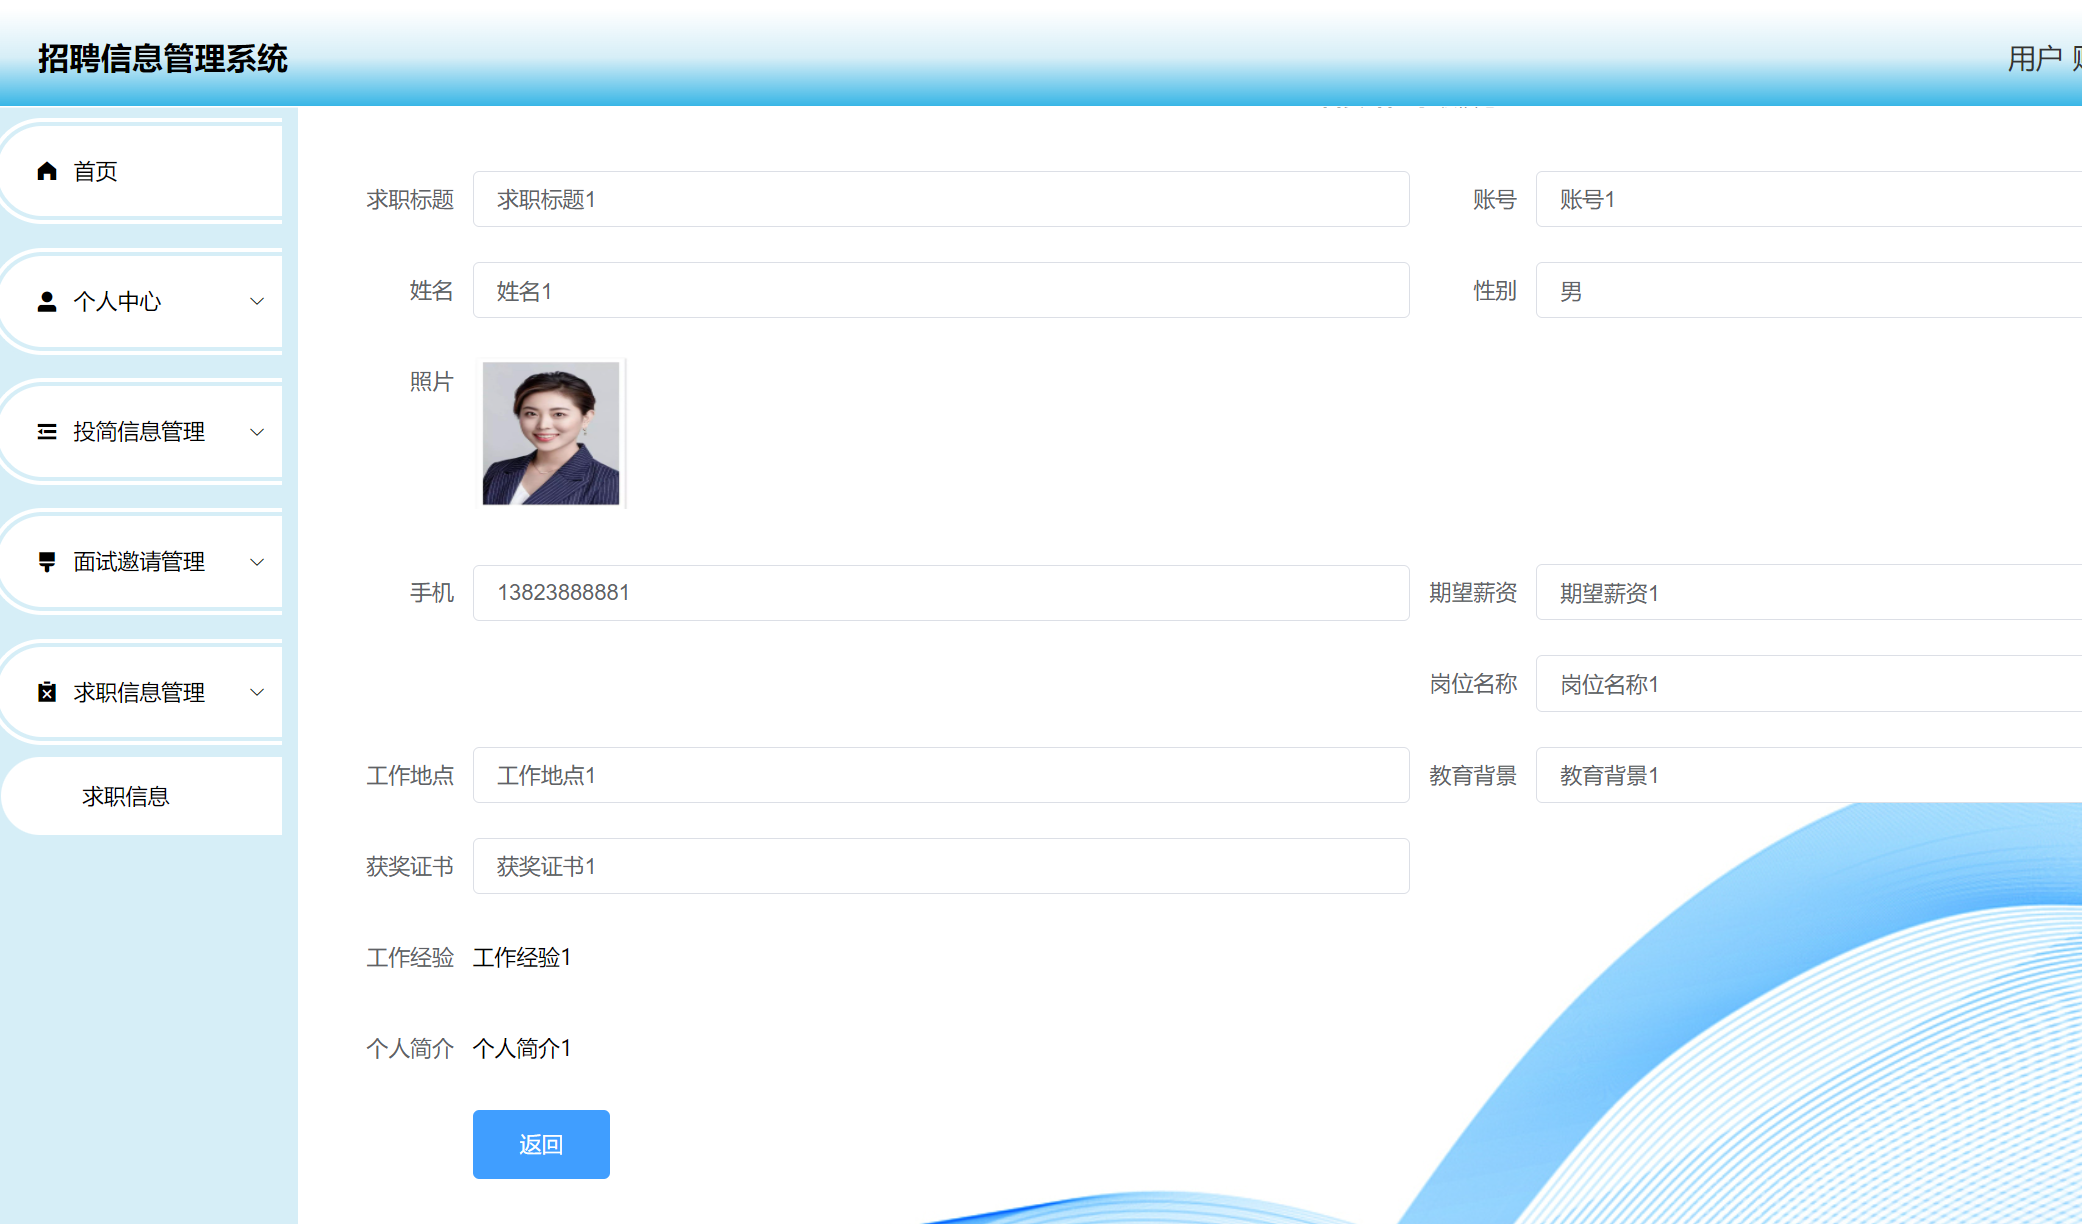Open the 求职信息 submenu item
The height and width of the screenshot is (1224, 2082).
point(126,796)
